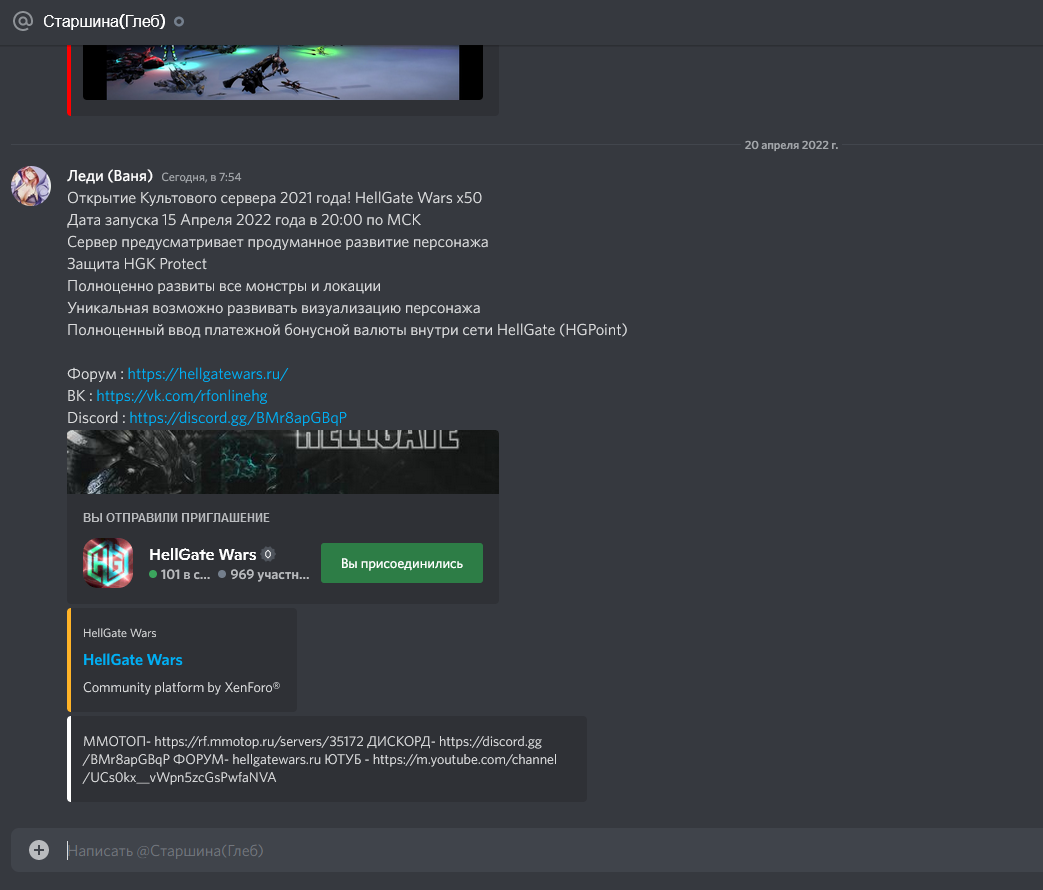Click the username Леди (Ваня)

click(x=110, y=176)
